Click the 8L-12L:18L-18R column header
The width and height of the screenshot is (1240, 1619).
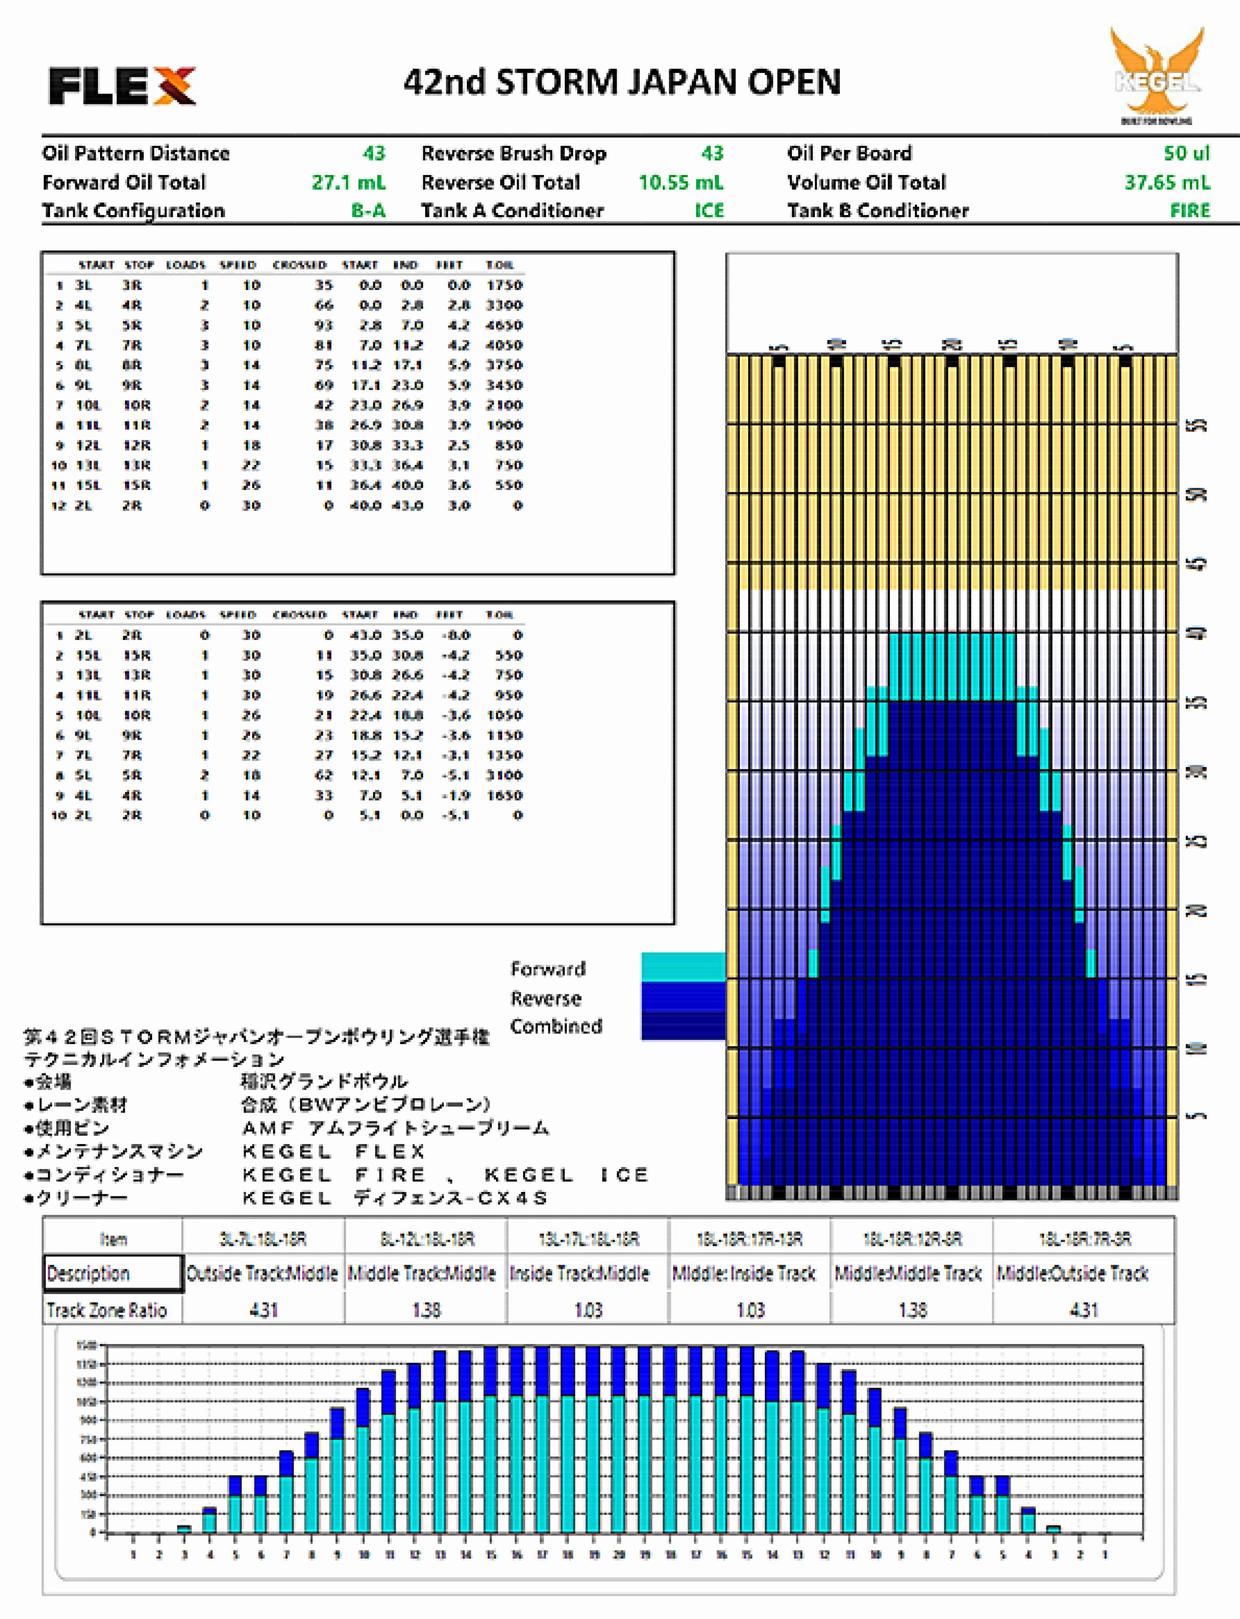426,1239
